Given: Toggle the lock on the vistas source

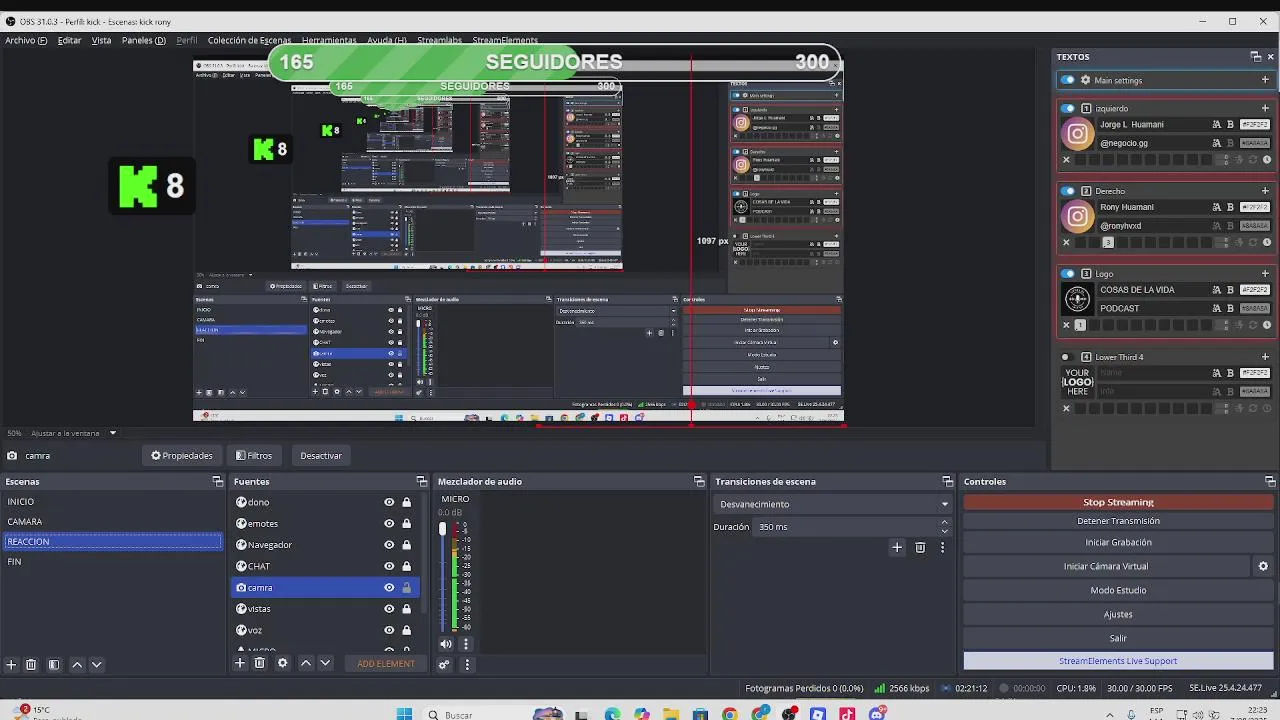Looking at the screenshot, I should click(x=406, y=608).
